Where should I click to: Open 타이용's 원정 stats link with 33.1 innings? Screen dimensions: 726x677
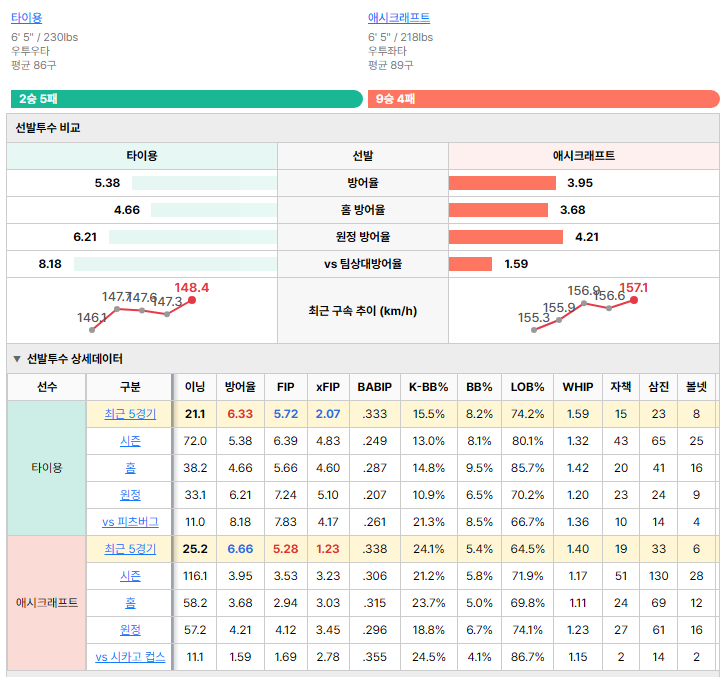coord(130,495)
